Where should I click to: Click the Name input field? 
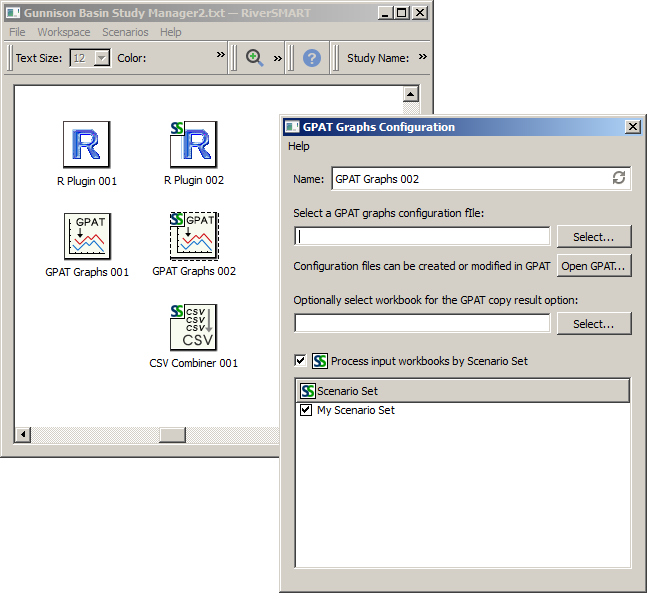tap(481, 179)
